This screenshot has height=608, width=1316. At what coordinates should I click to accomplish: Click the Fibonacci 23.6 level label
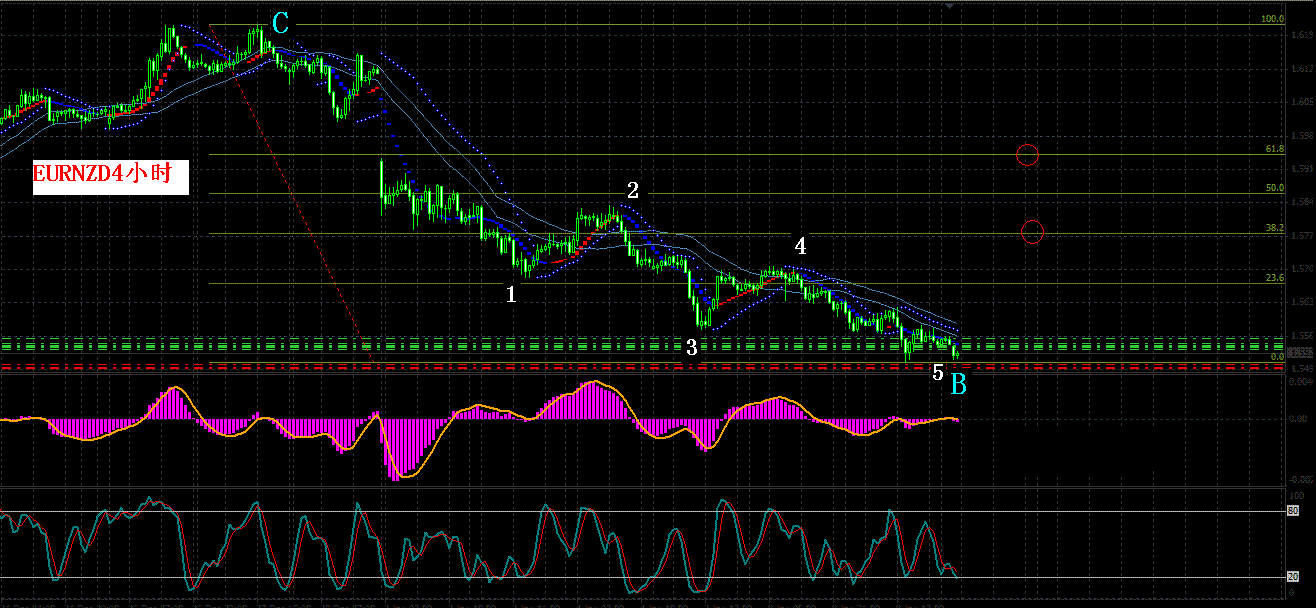coord(1274,278)
